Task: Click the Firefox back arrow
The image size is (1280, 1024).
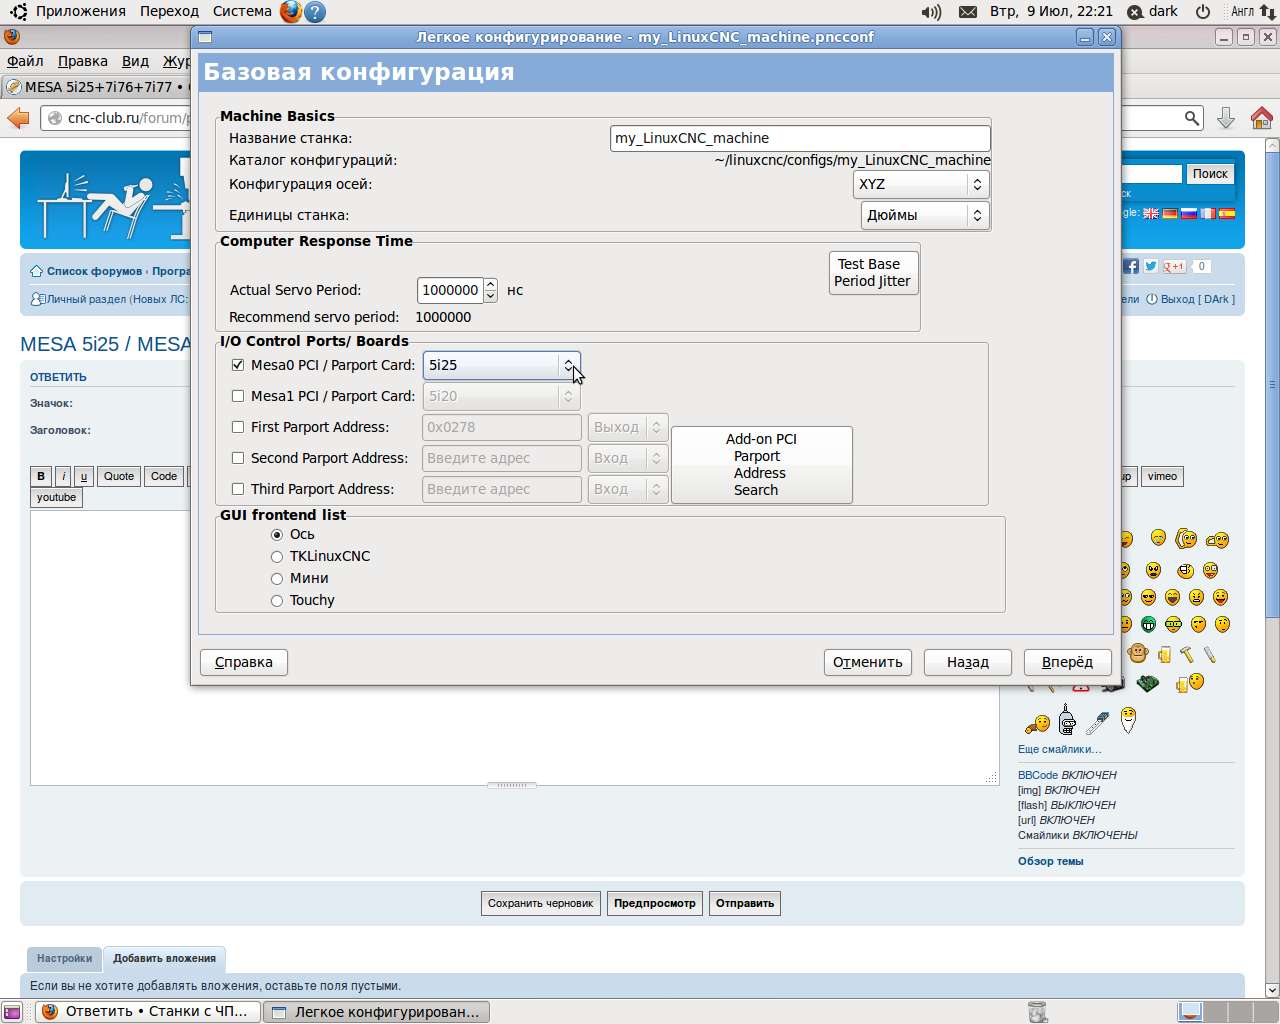Action: pyautogui.click(x=18, y=118)
